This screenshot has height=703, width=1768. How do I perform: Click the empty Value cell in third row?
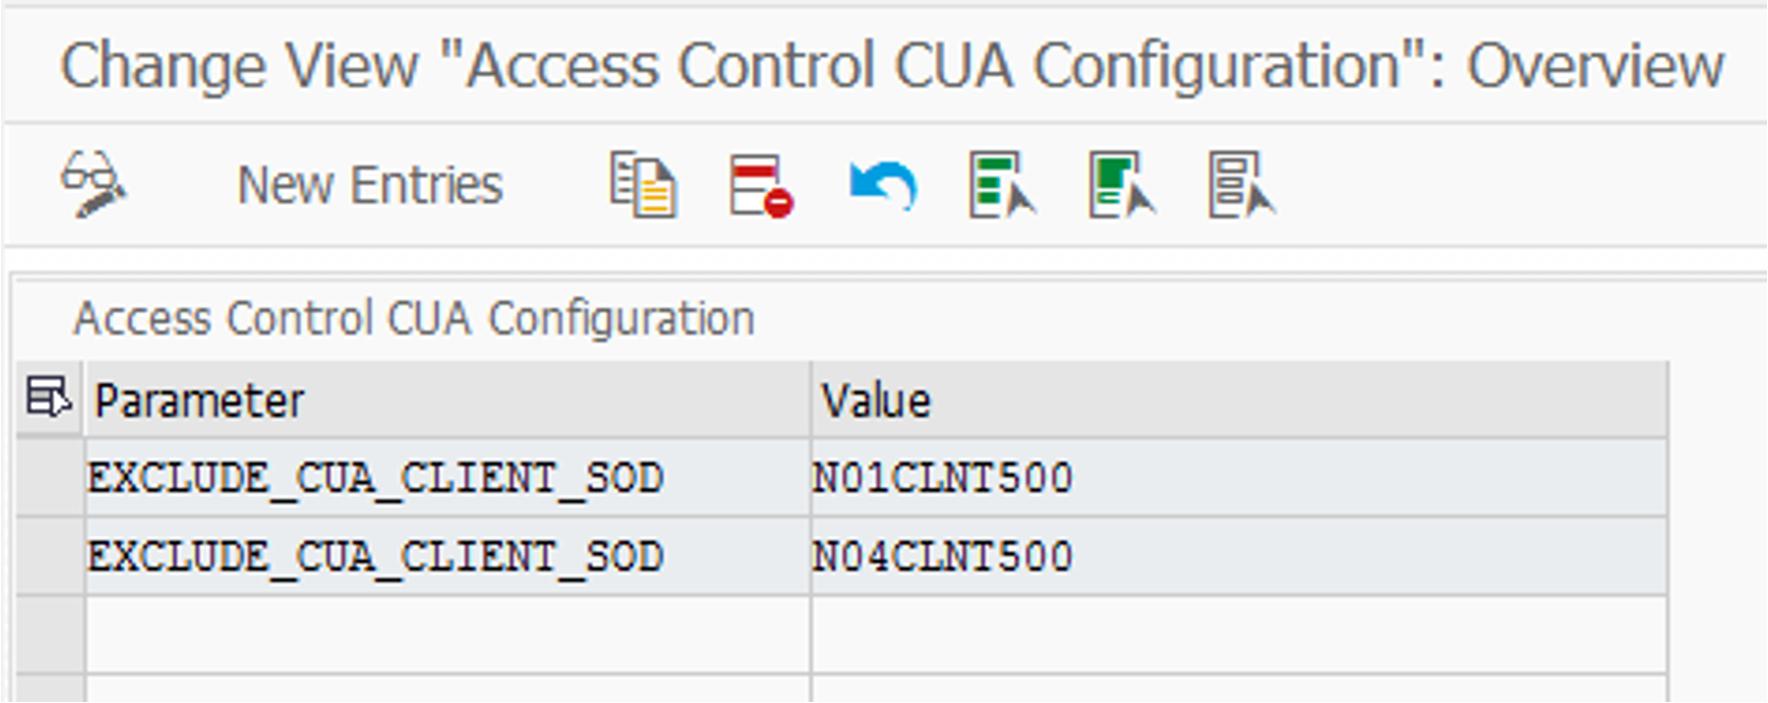(x=1239, y=635)
